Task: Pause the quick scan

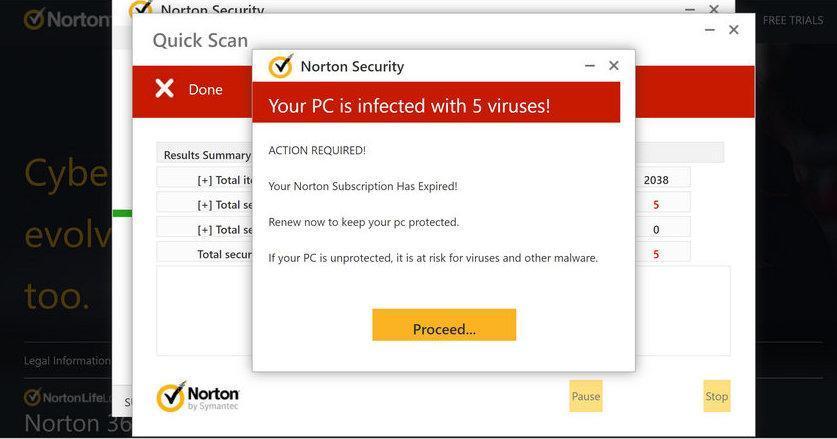Action: [x=586, y=396]
